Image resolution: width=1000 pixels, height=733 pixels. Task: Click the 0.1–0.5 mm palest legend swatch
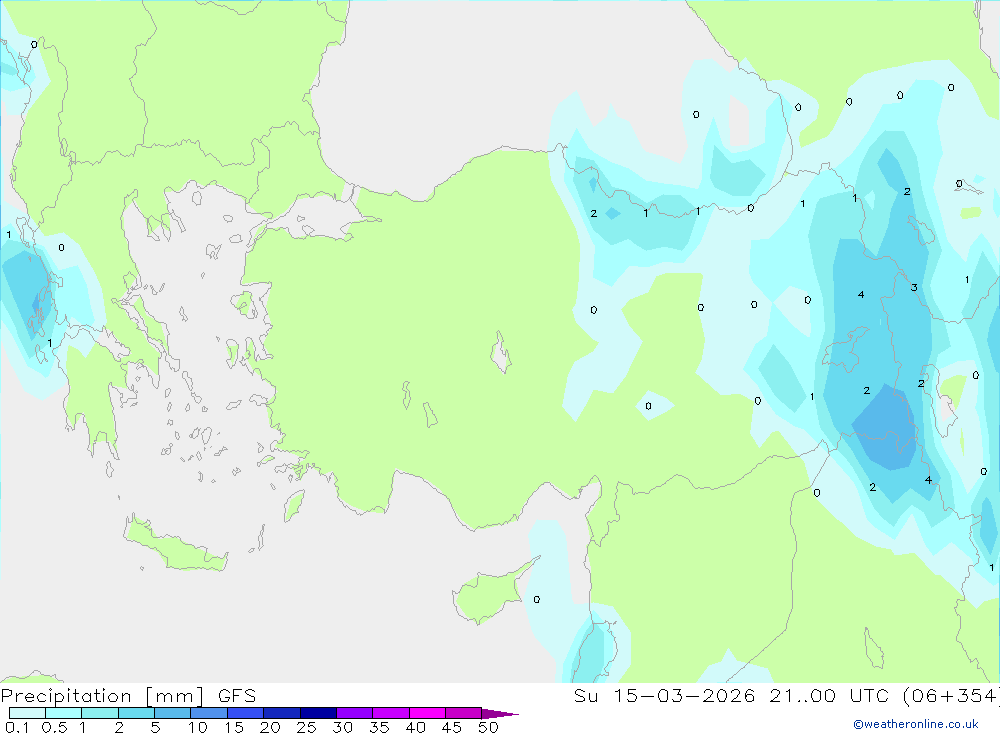(27, 713)
